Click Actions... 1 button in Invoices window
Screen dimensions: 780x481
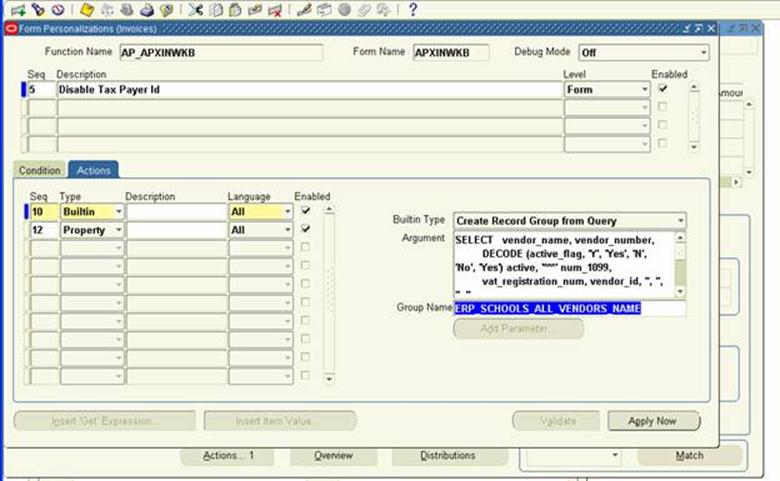[x=227, y=456]
